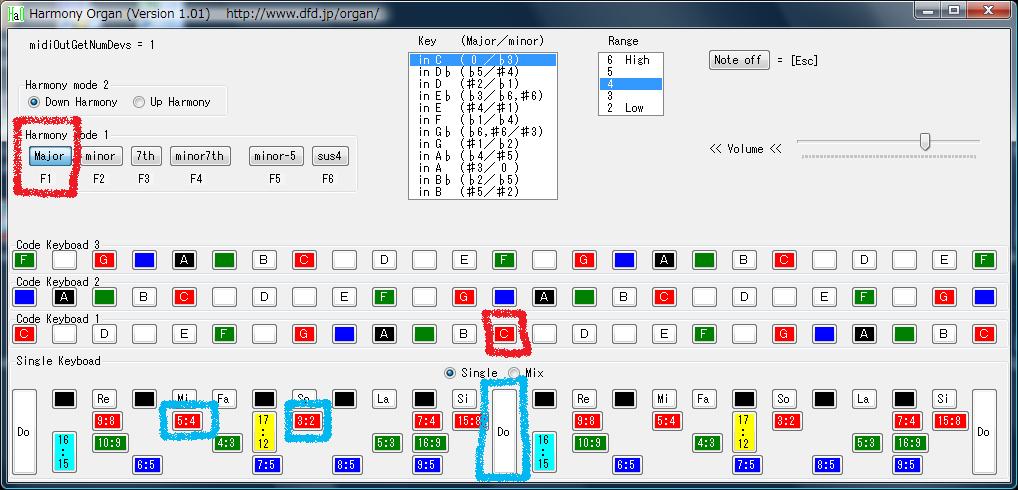Set Range to 2 Low

630,108
